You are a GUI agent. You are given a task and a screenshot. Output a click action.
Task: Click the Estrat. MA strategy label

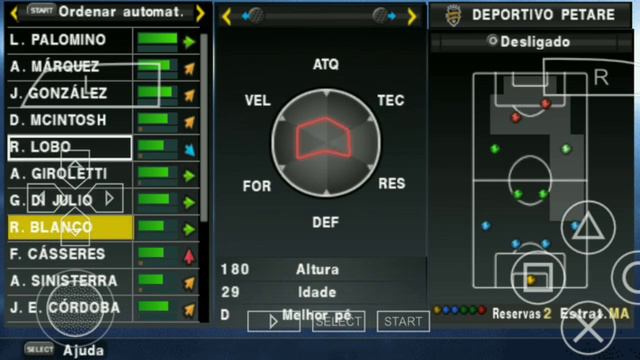pos(595,313)
